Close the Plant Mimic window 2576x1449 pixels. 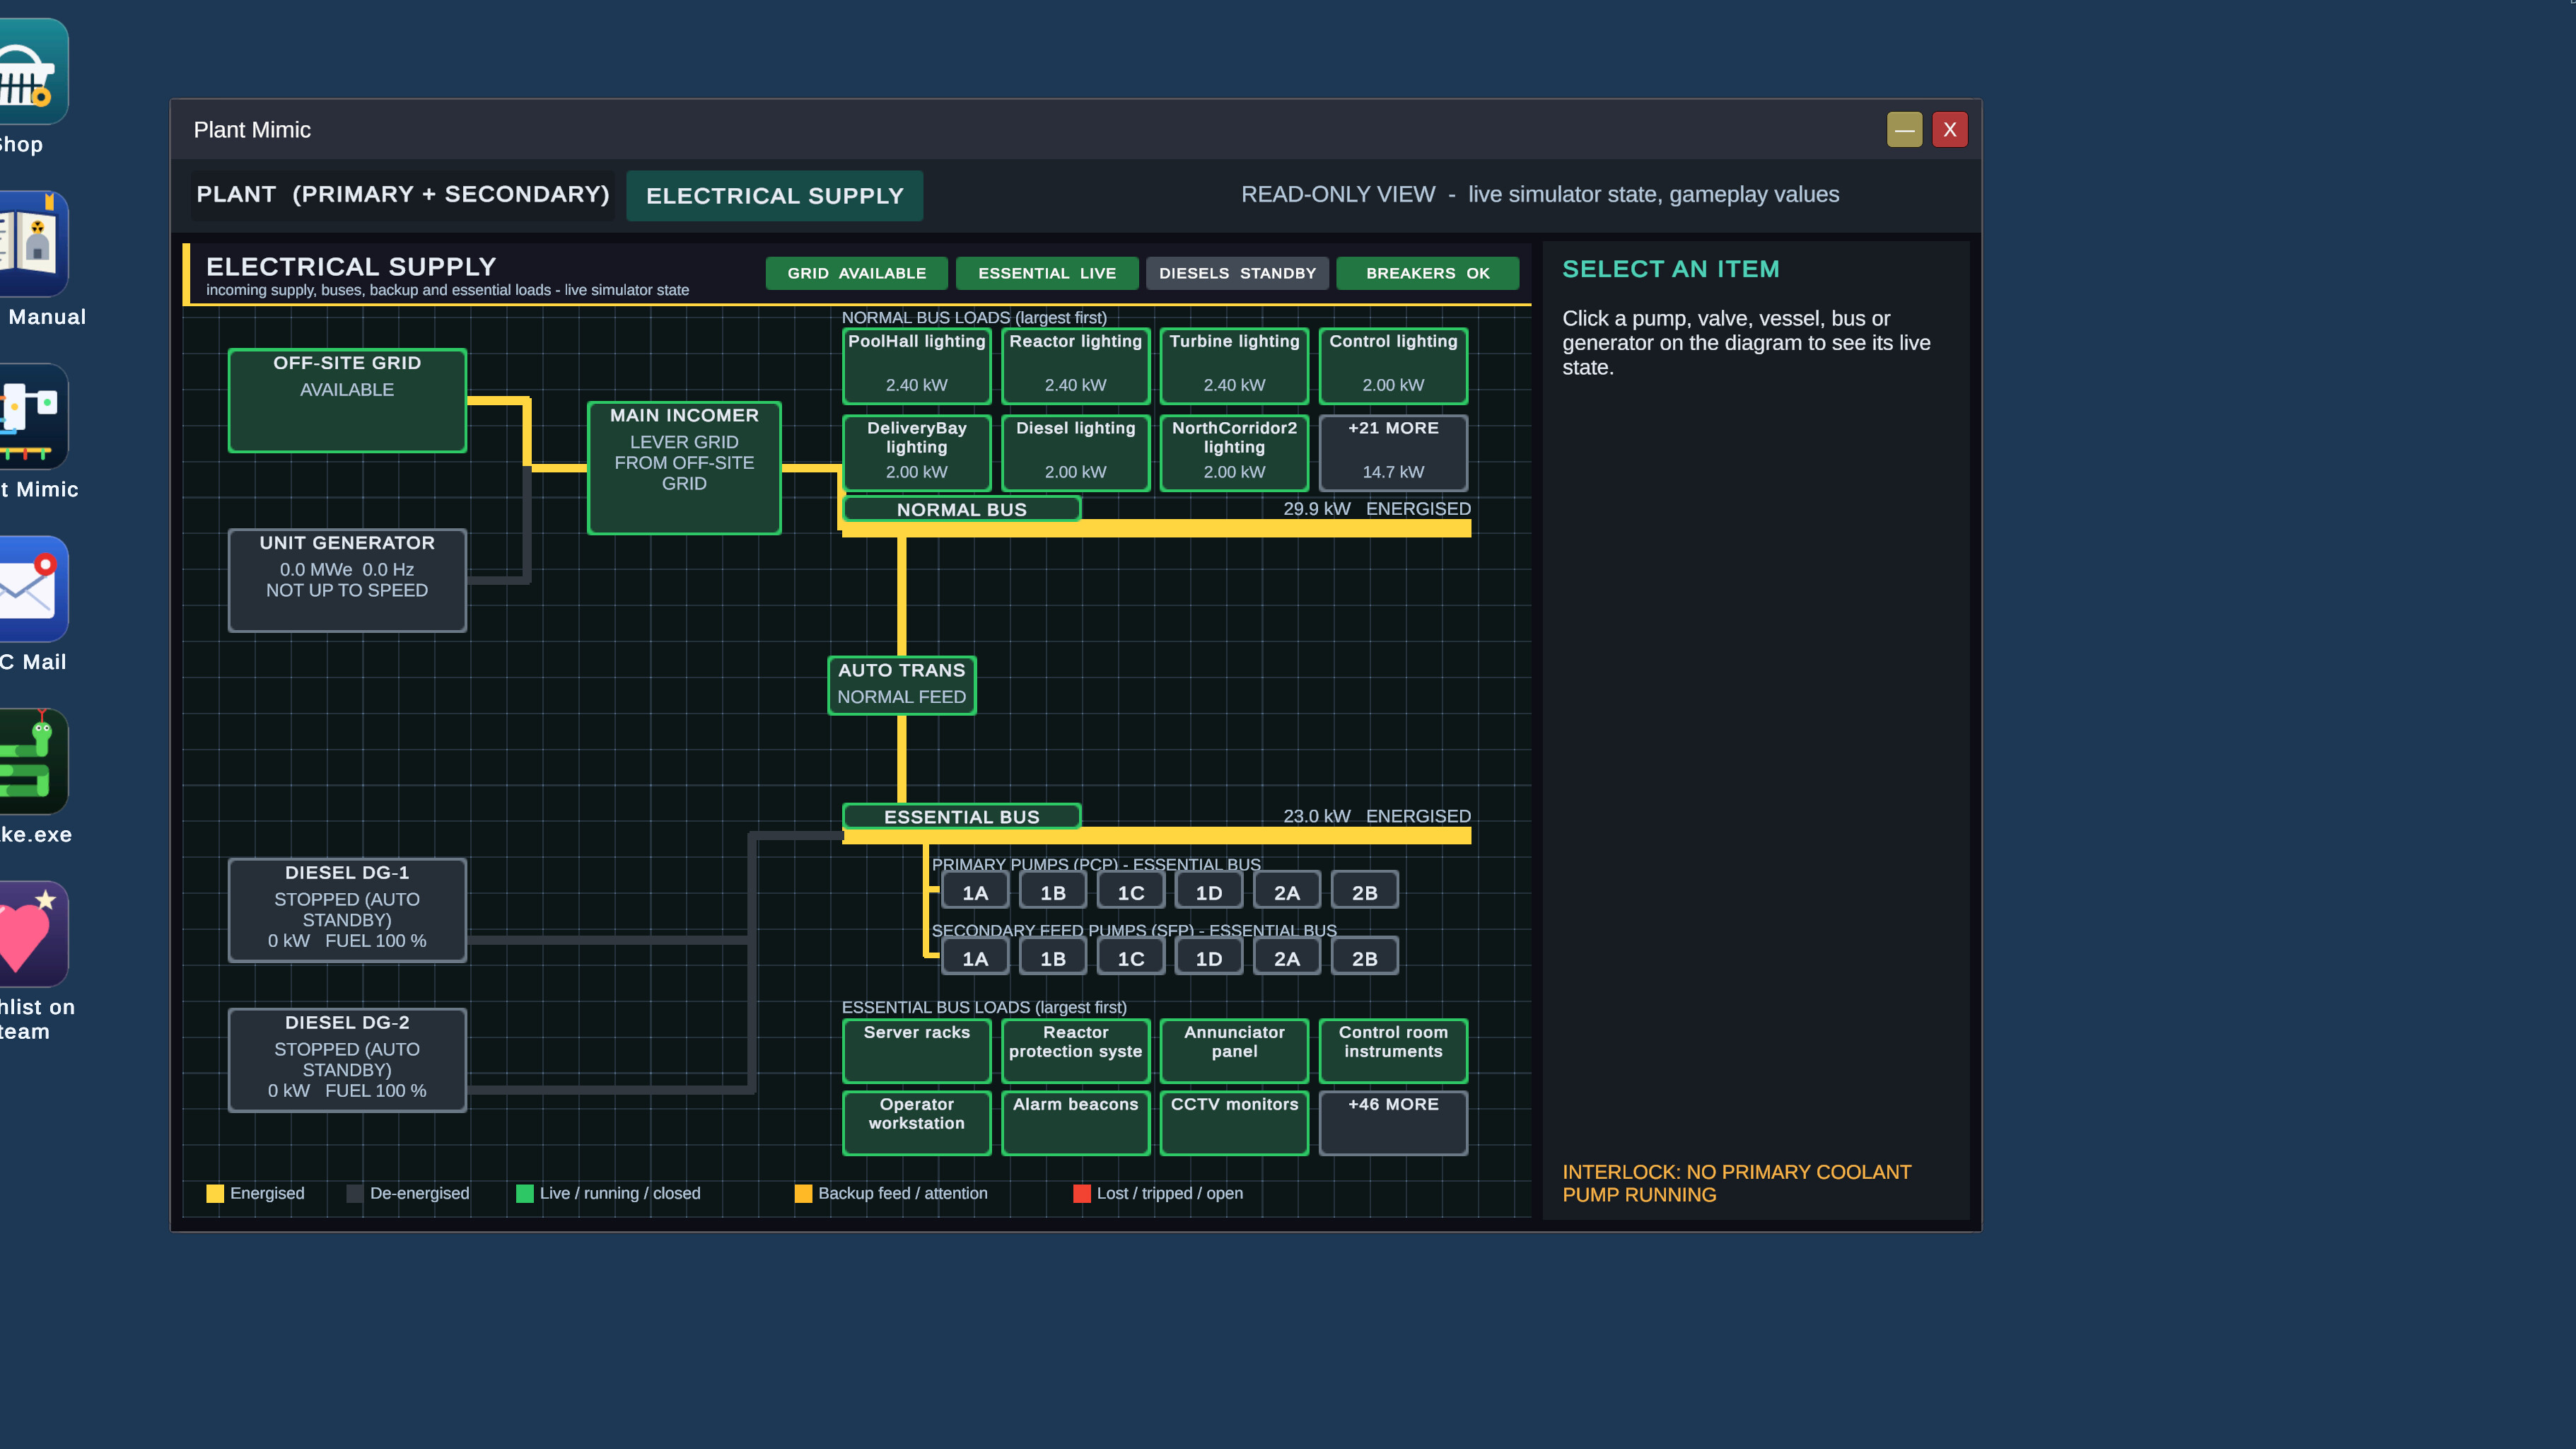(x=1949, y=129)
